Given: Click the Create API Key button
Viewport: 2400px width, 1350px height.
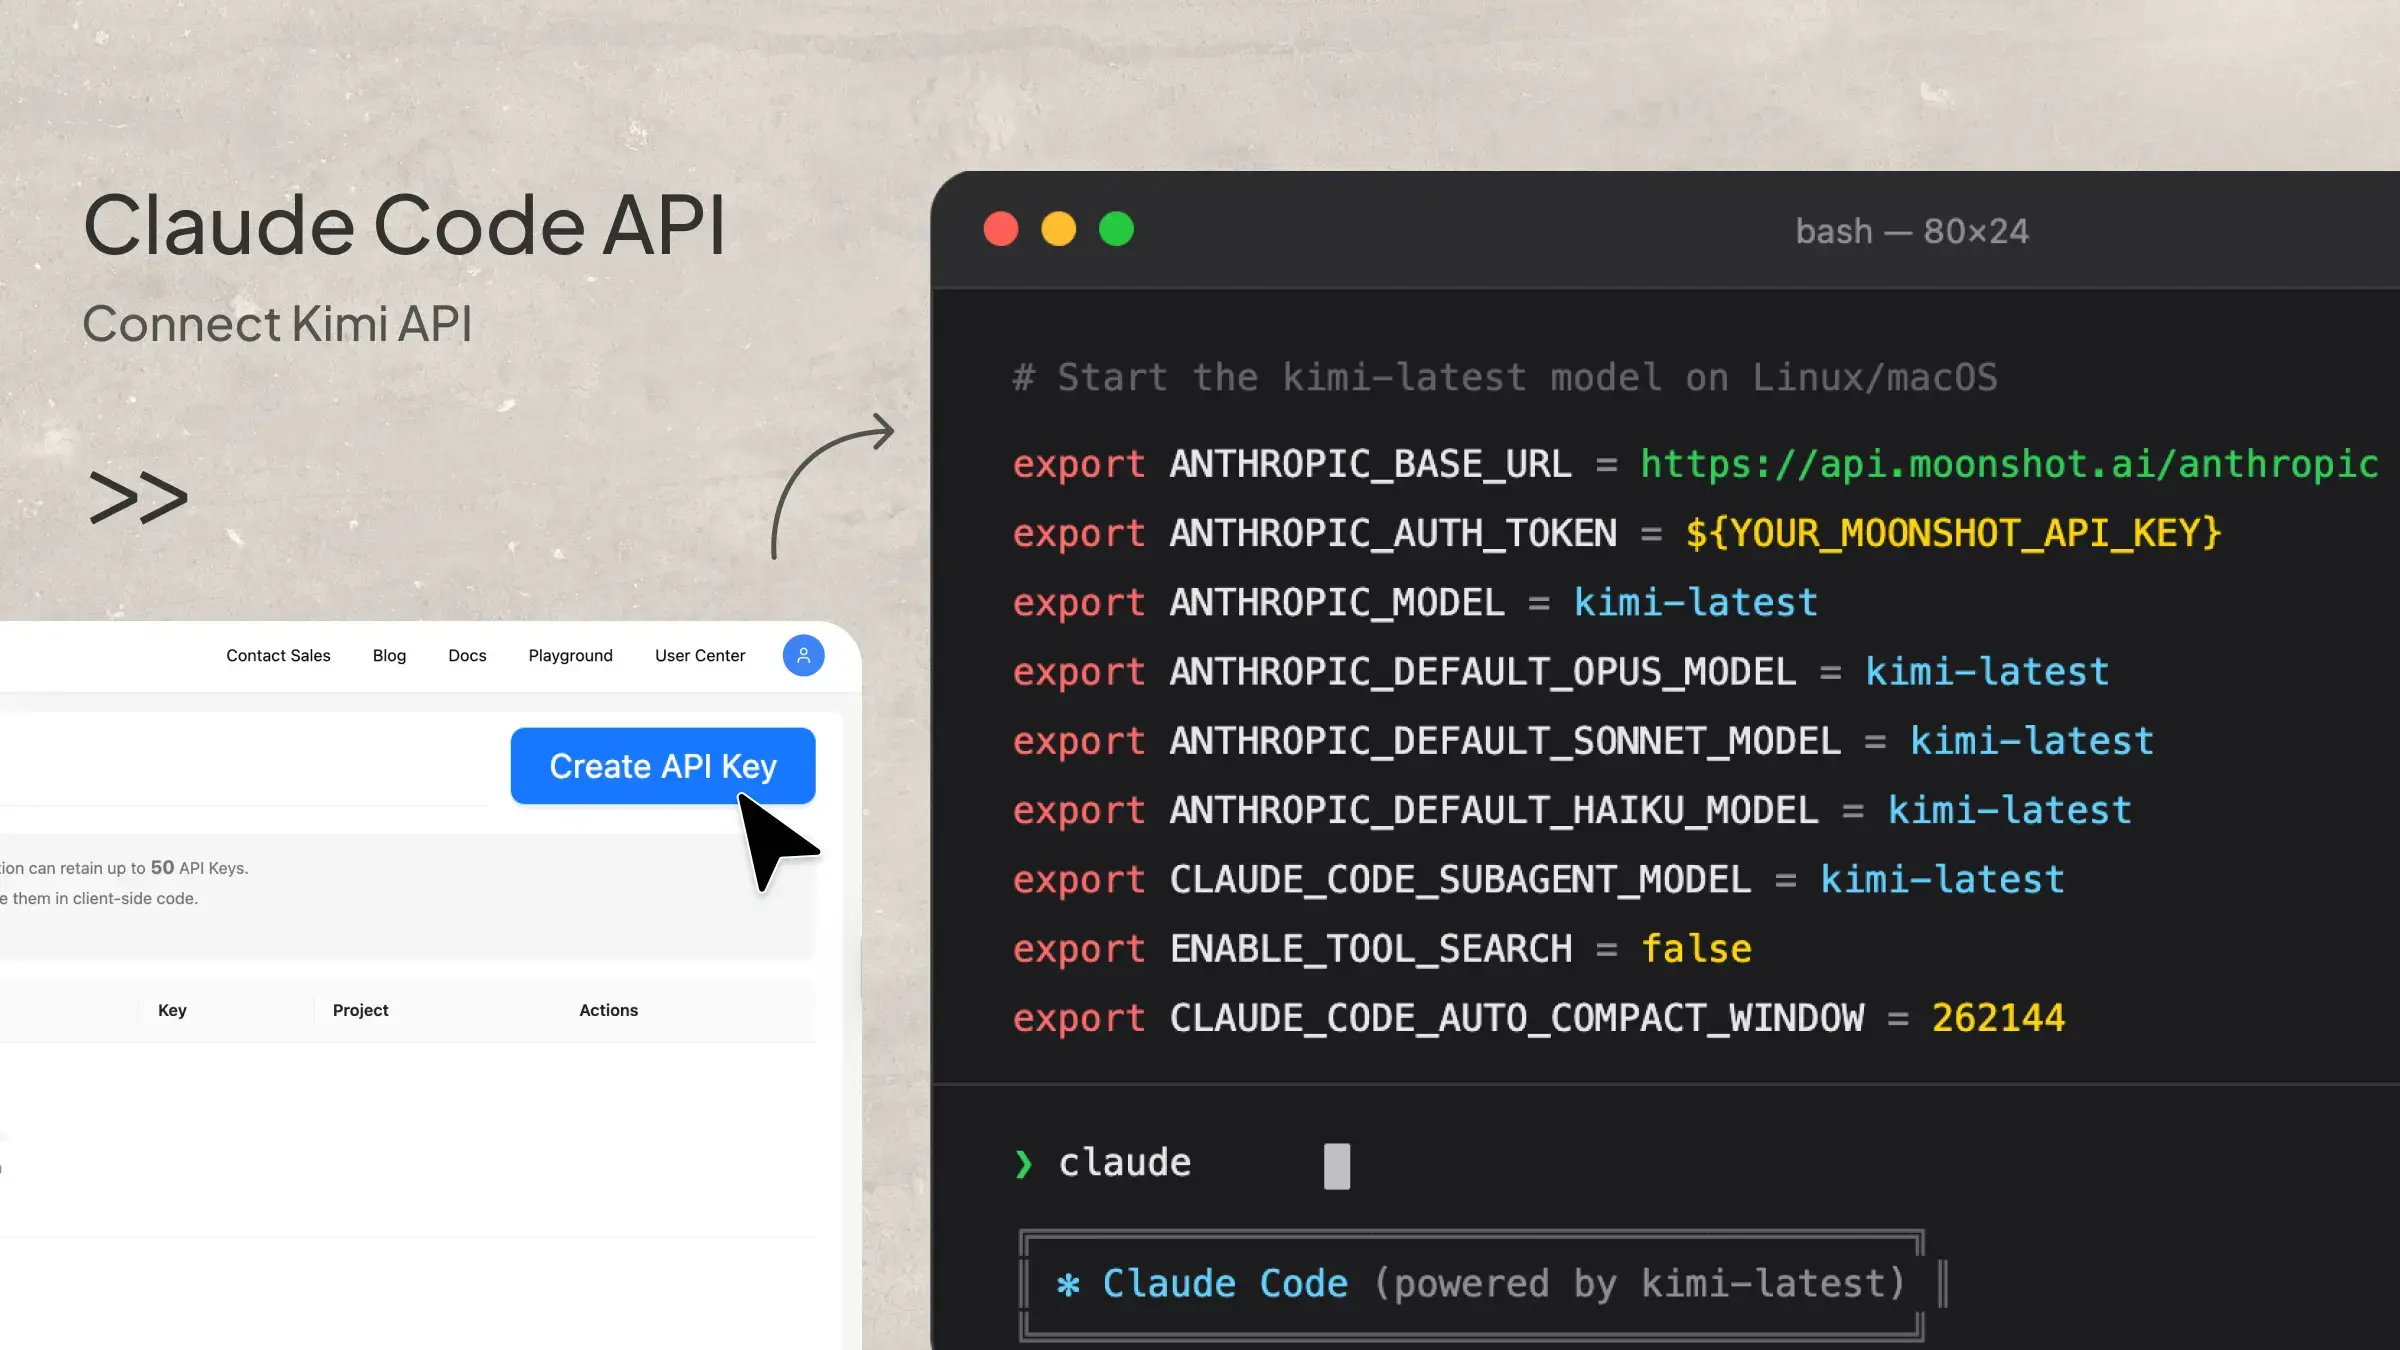Looking at the screenshot, I should (663, 766).
